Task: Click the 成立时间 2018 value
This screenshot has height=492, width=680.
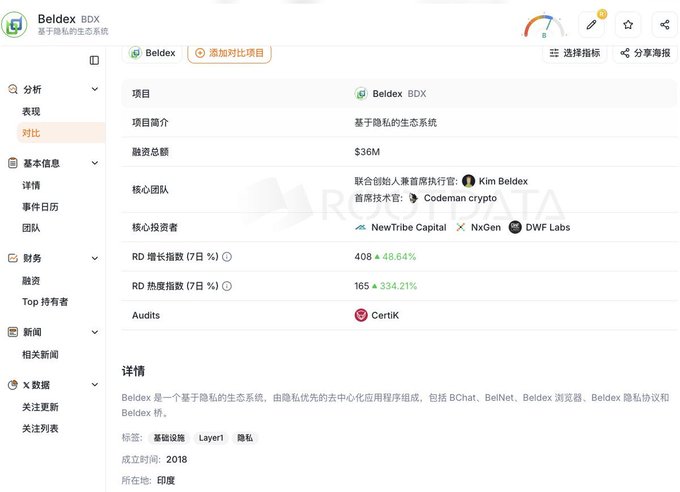Action: [x=177, y=459]
